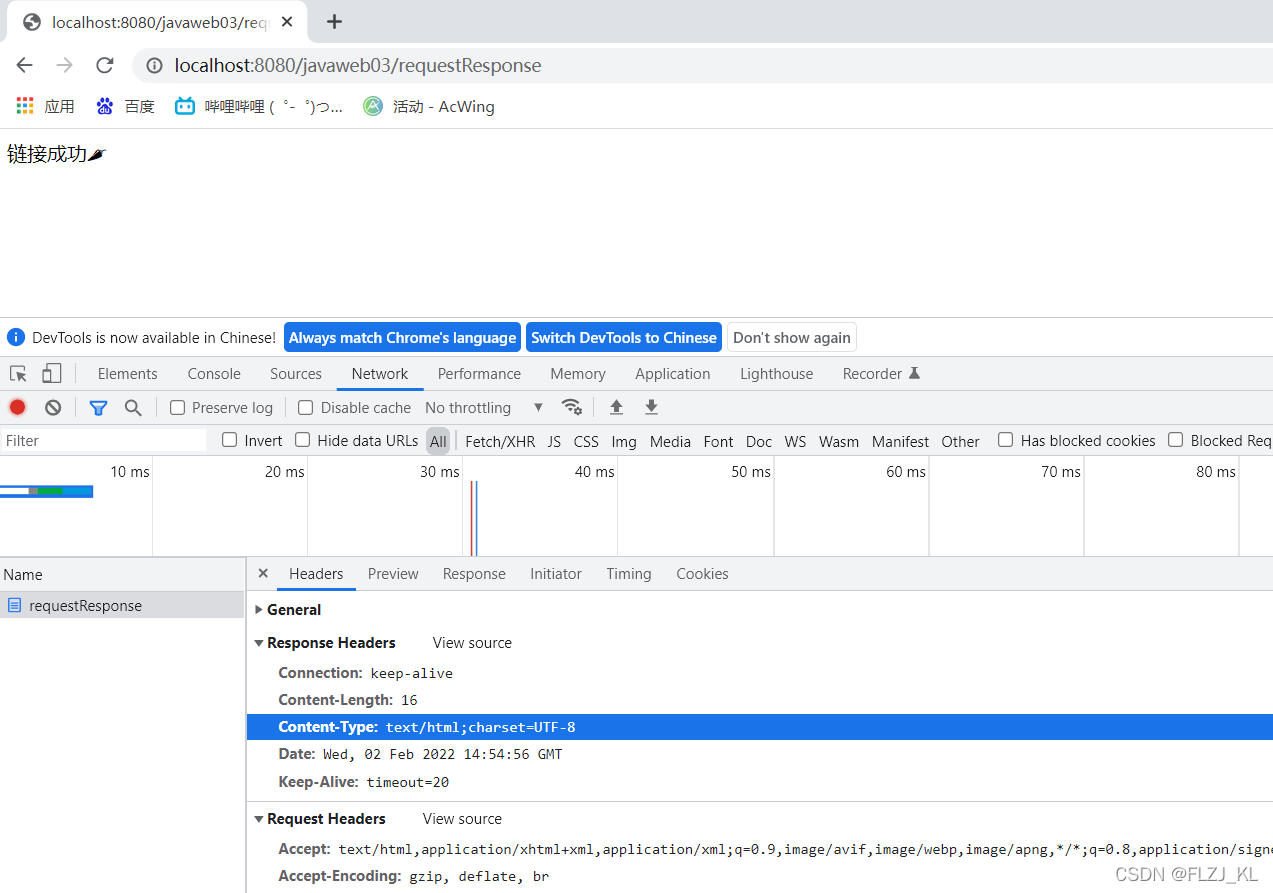1273x893 pixels.
Task: Switch to the Elements panel
Action: (127, 373)
